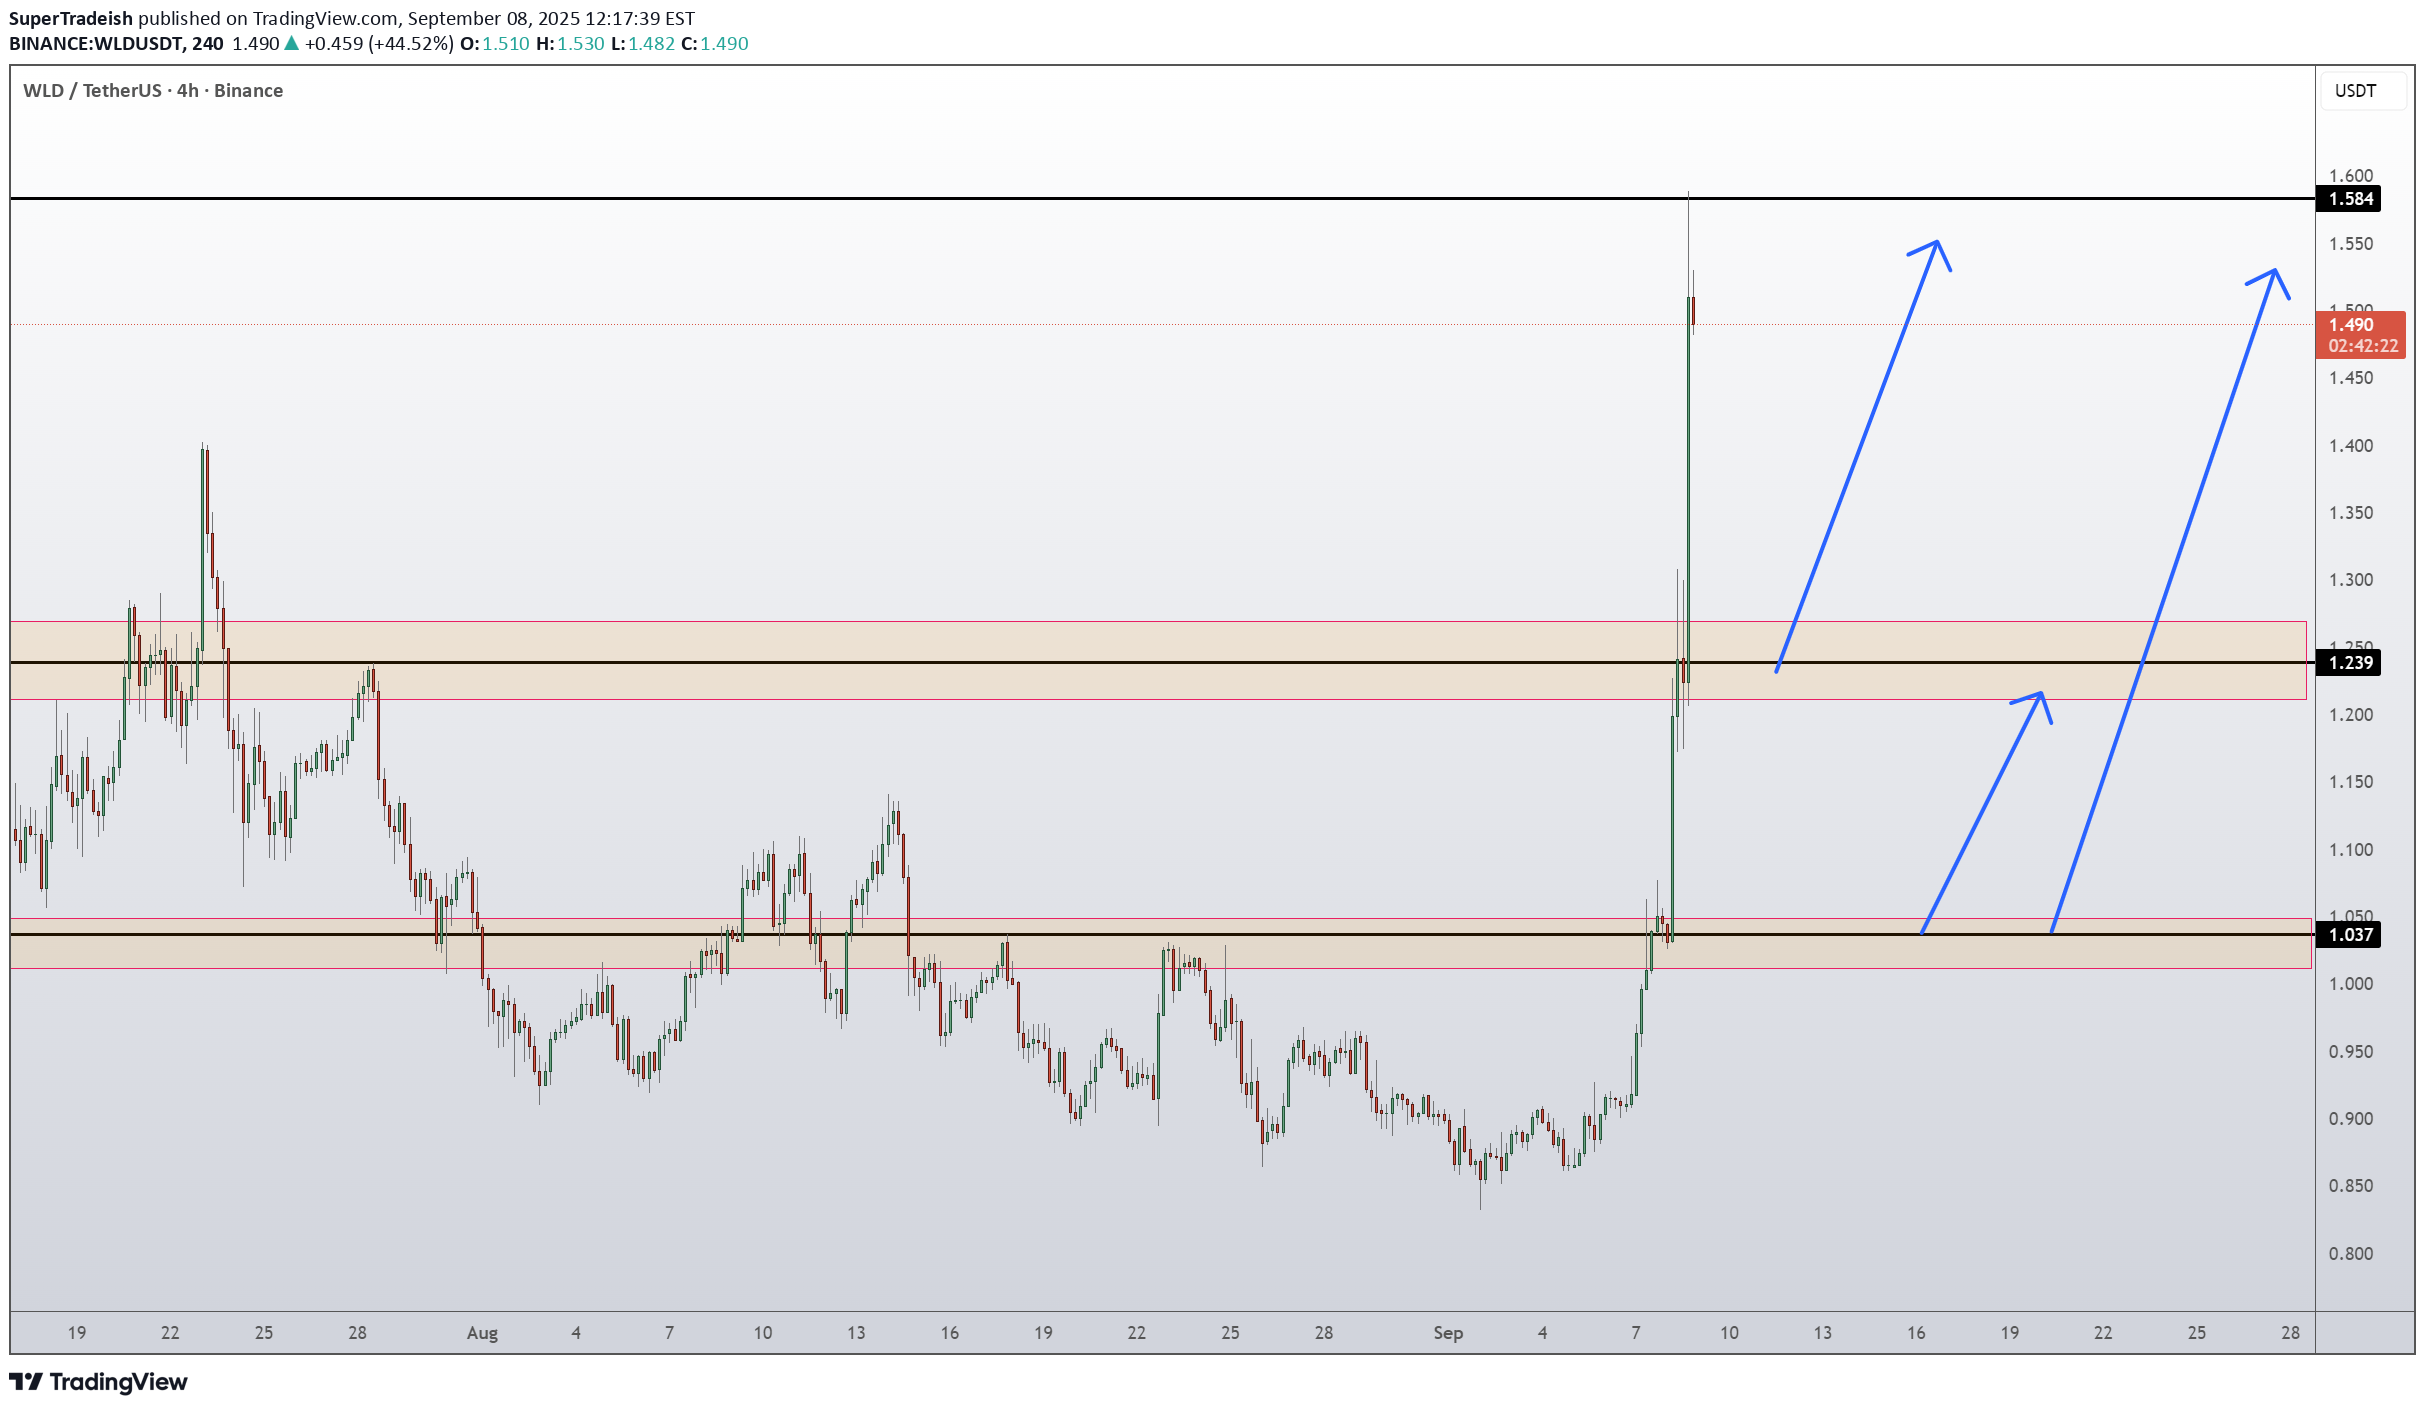
Task: Click the 1.100 price axis value
Action: coord(2351,850)
